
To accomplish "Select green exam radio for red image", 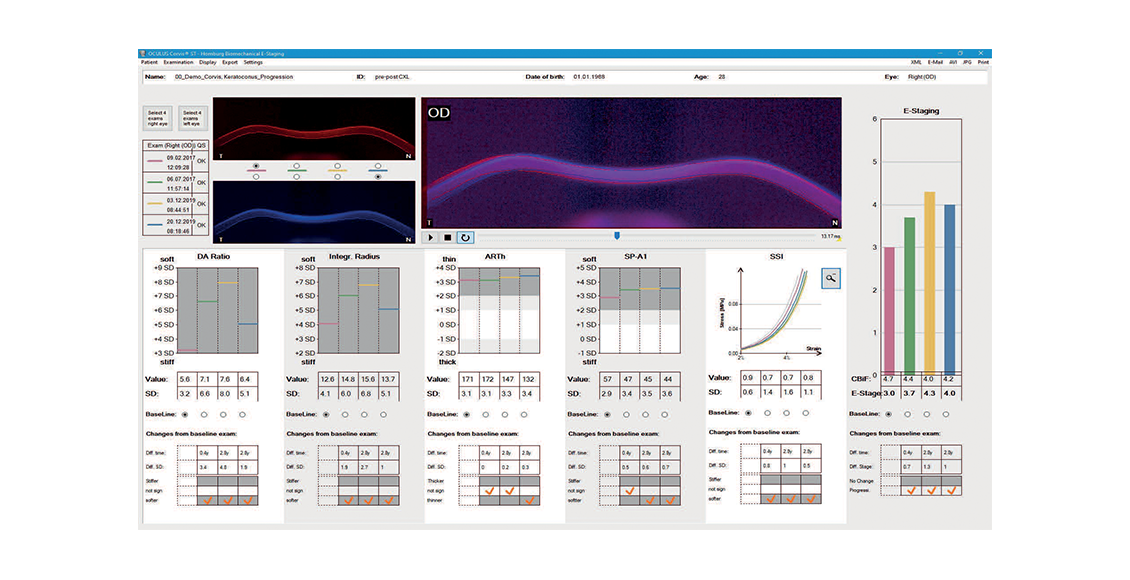I will (x=297, y=166).
